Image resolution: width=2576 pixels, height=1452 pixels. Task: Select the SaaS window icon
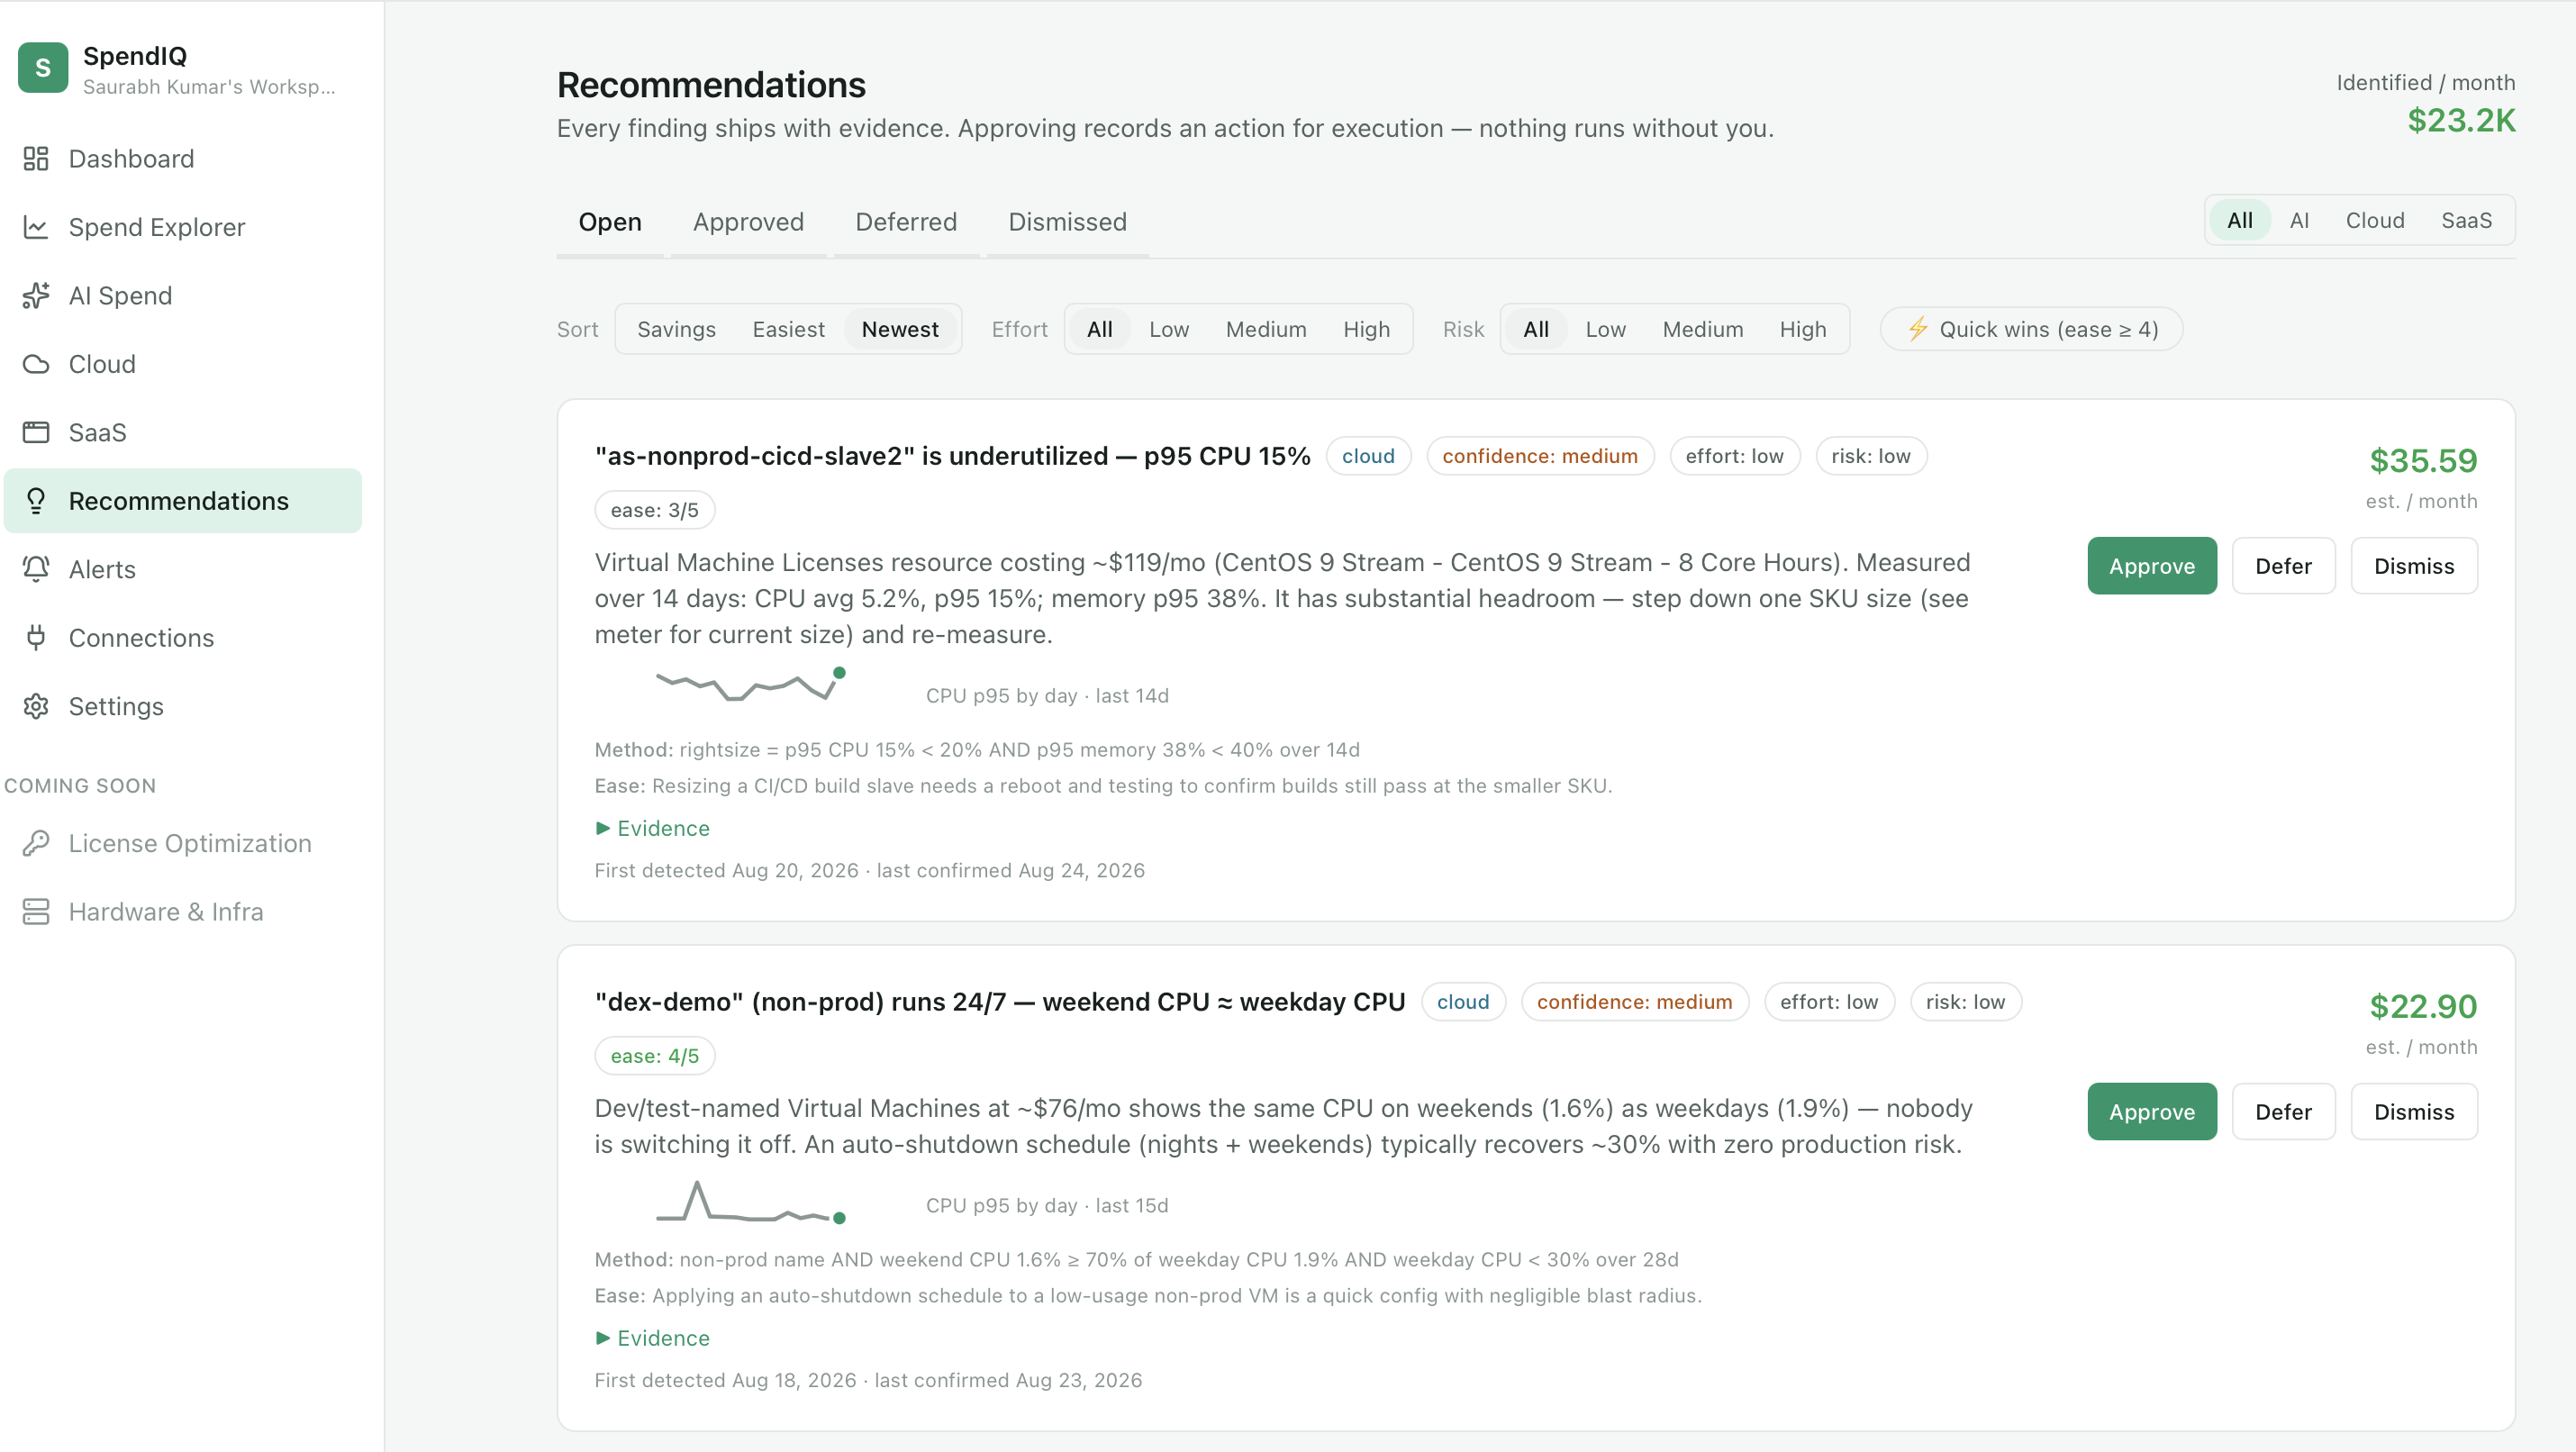pos(36,432)
